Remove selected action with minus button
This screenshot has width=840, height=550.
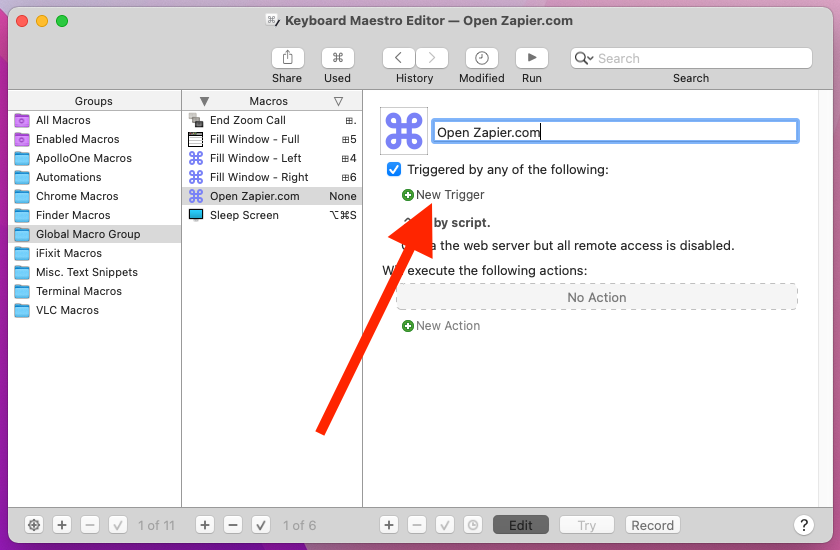pos(417,525)
